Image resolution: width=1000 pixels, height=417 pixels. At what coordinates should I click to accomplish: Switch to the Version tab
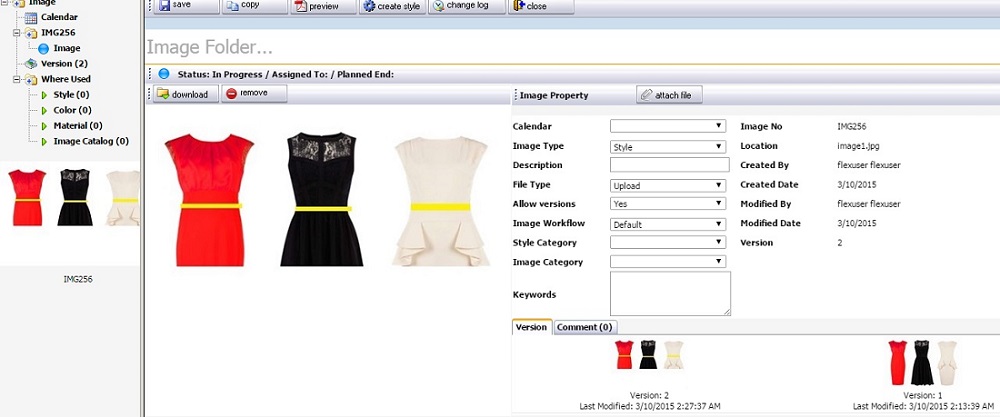click(532, 326)
